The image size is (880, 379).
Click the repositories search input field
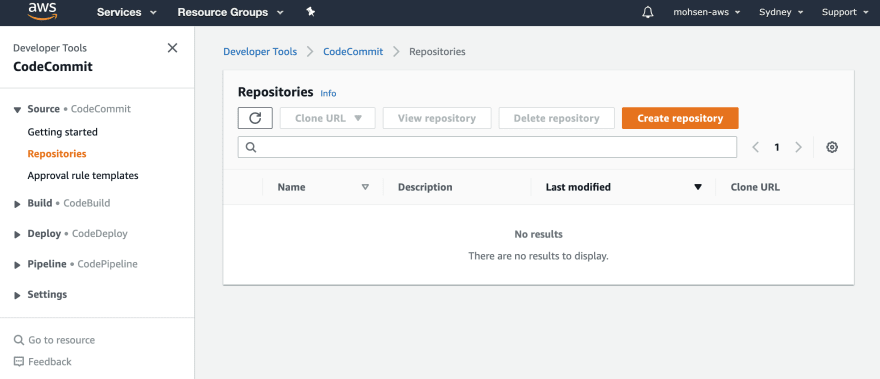coord(487,147)
